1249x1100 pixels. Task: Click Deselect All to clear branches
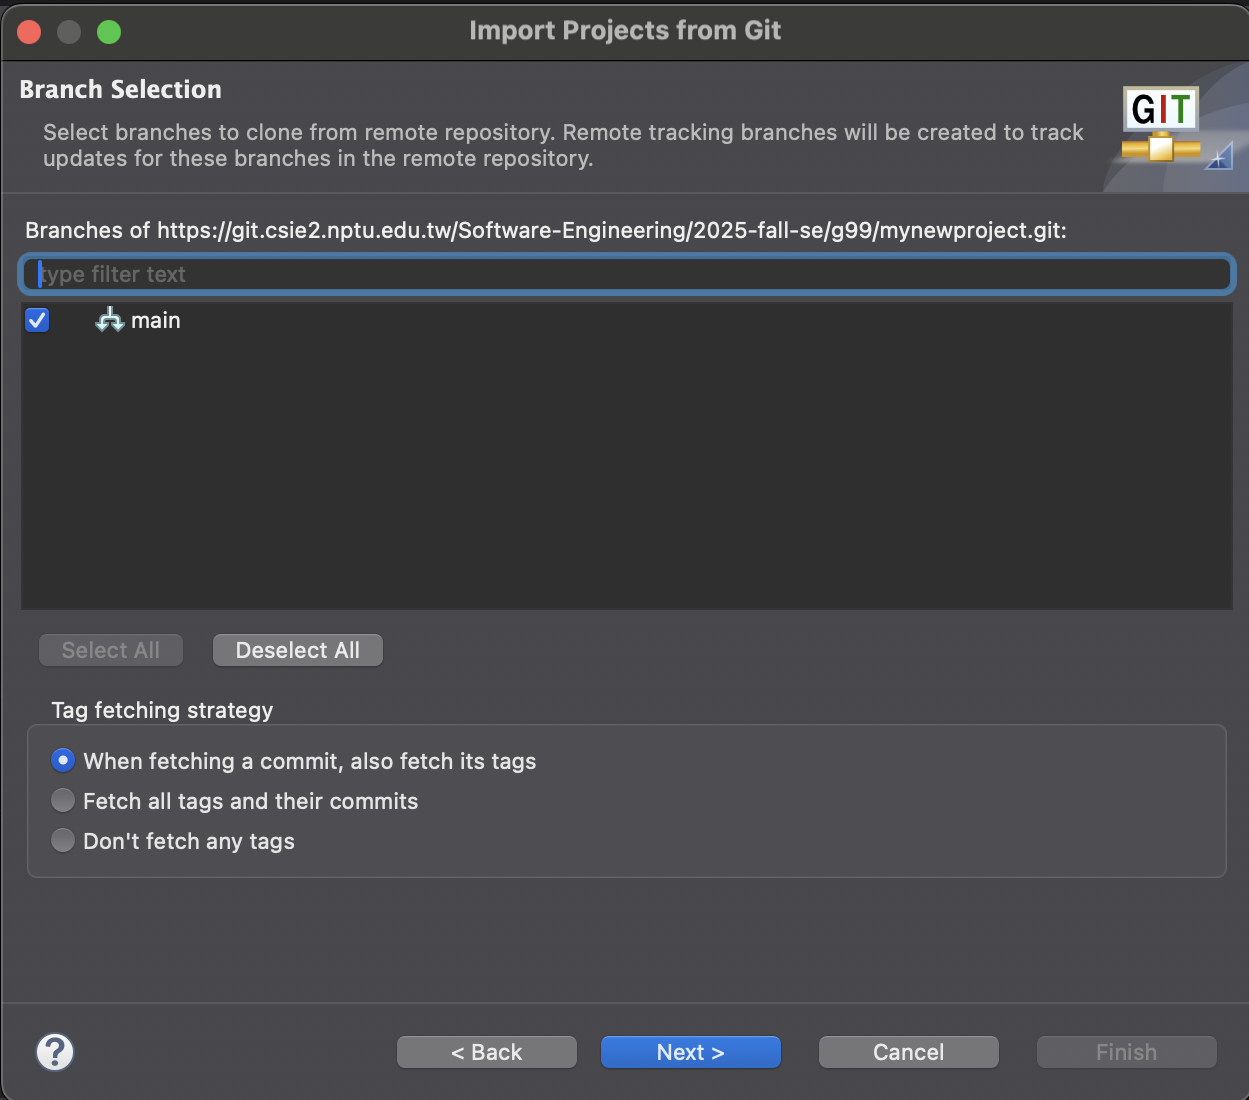pyautogui.click(x=297, y=650)
